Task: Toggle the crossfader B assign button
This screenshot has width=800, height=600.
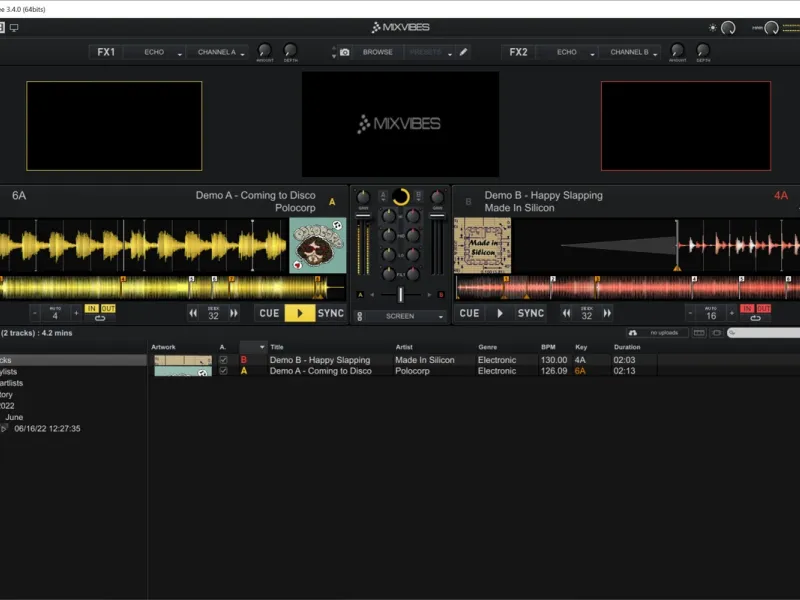Action: pos(441,294)
